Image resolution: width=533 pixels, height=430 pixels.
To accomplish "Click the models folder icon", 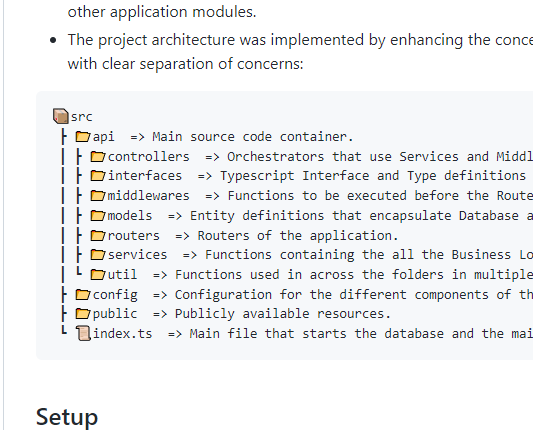I will pyautogui.click(x=98, y=216).
